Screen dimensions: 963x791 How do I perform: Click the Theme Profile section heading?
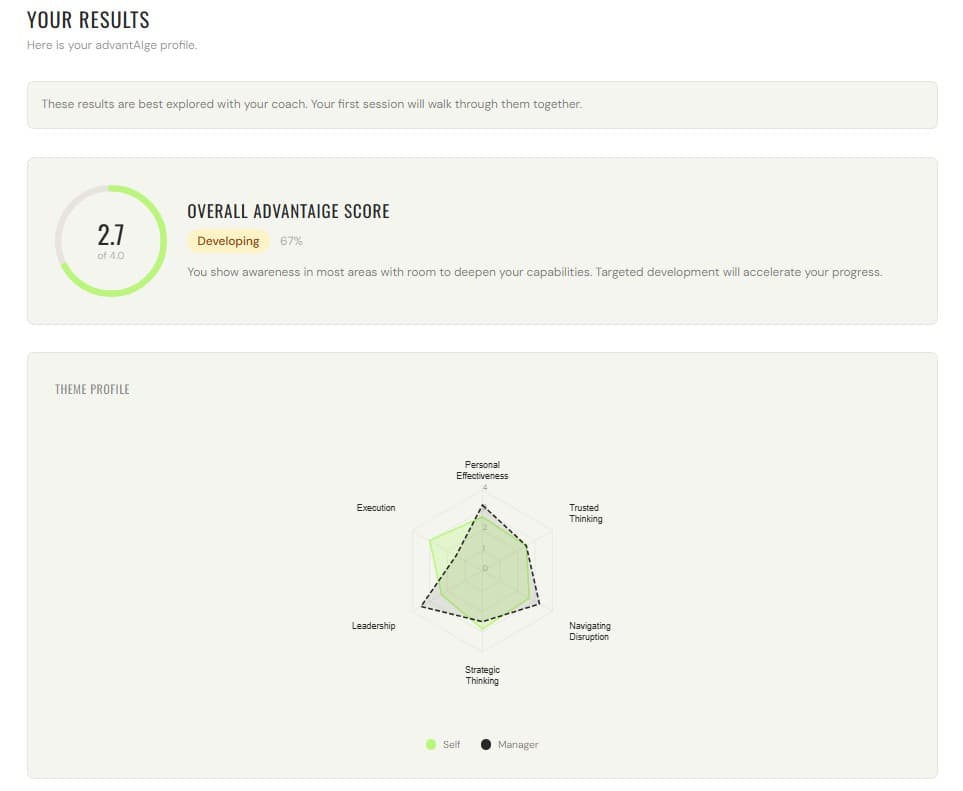point(92,389)
